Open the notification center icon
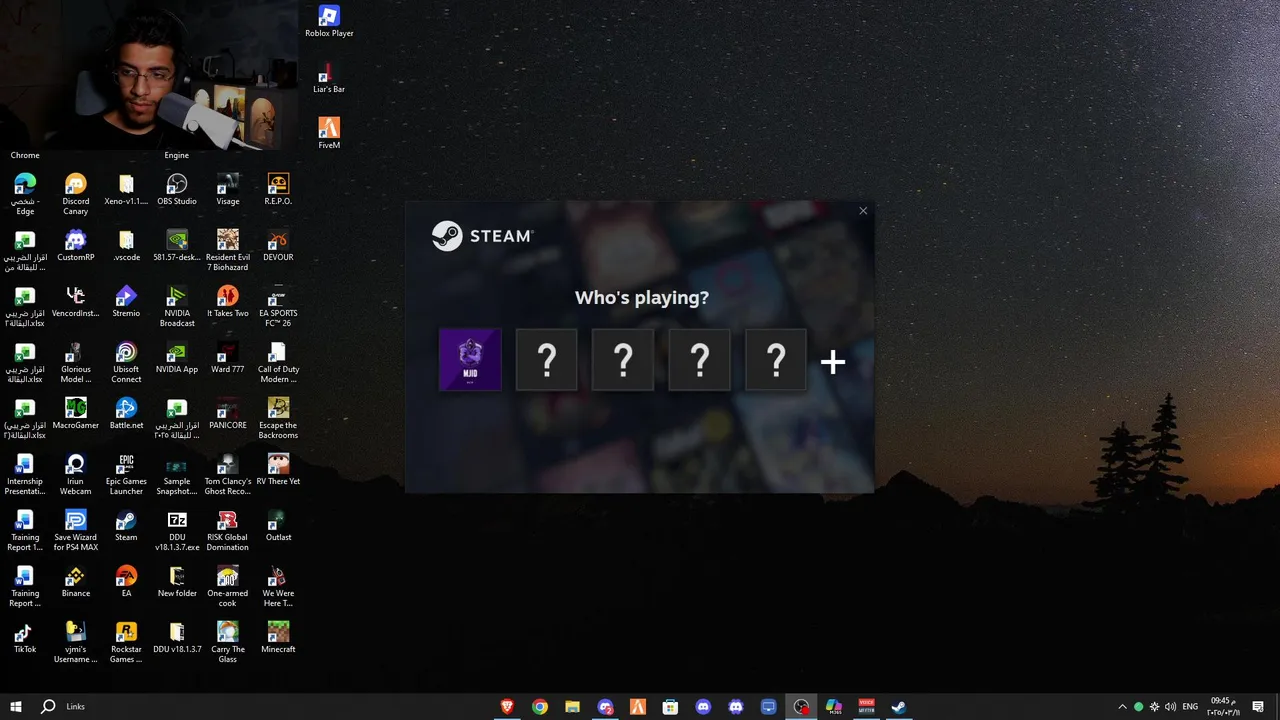 point(1258,707)
